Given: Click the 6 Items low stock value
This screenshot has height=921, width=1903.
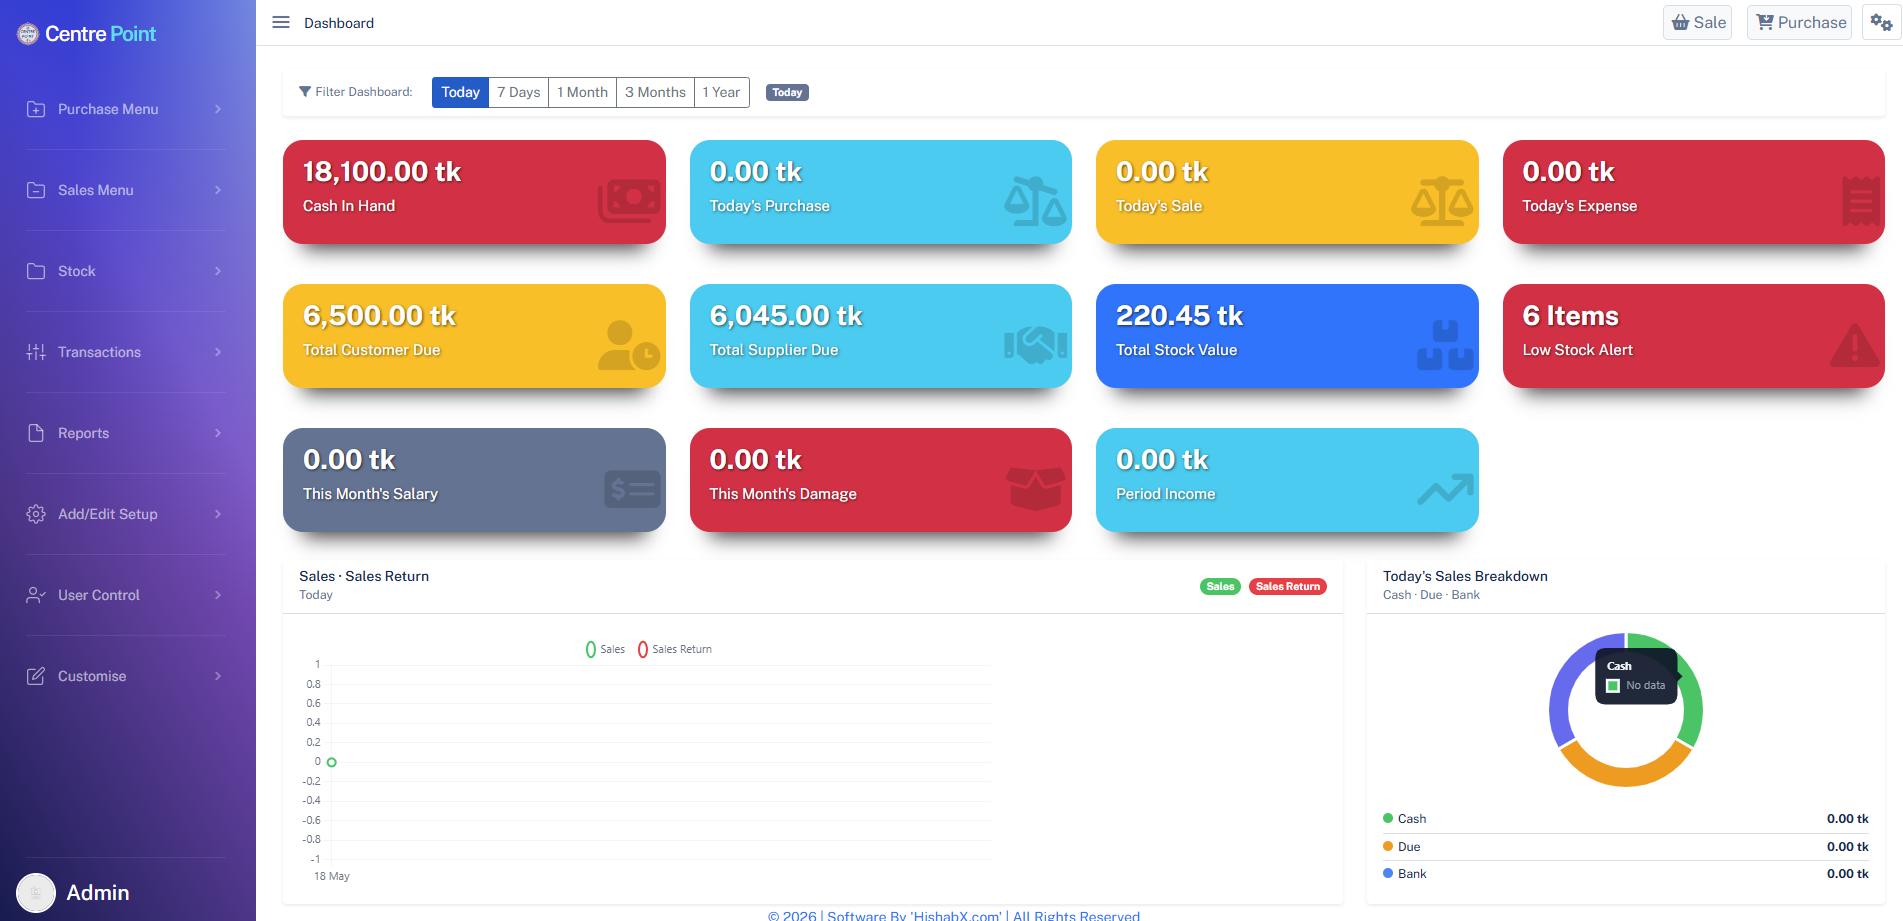Looking at the screenshot, I should tap(1570, 316).
